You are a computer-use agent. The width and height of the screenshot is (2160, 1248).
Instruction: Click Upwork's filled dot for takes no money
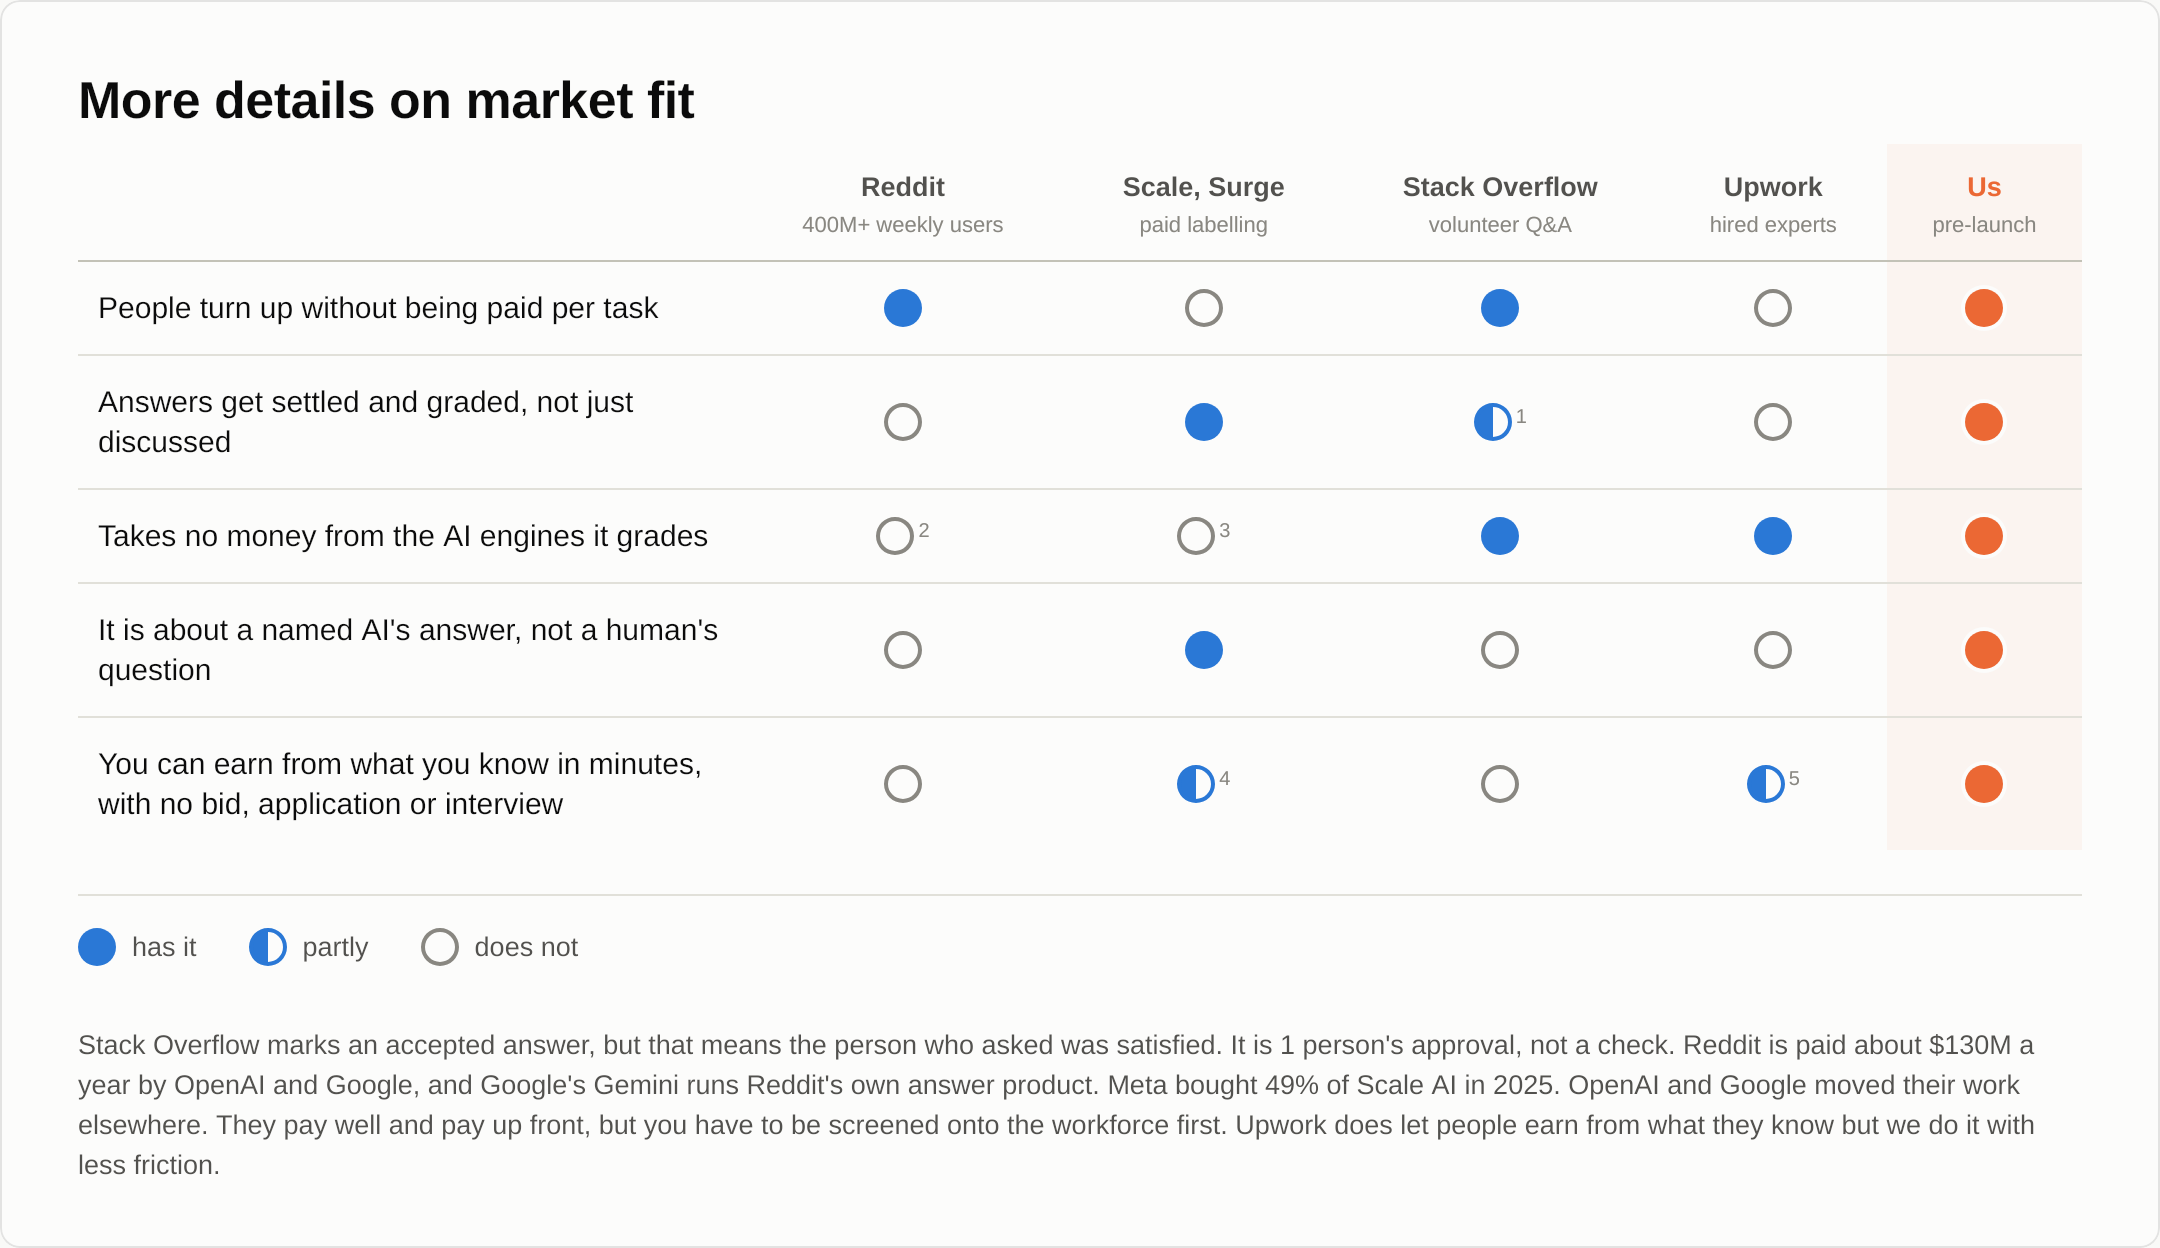1772,536
